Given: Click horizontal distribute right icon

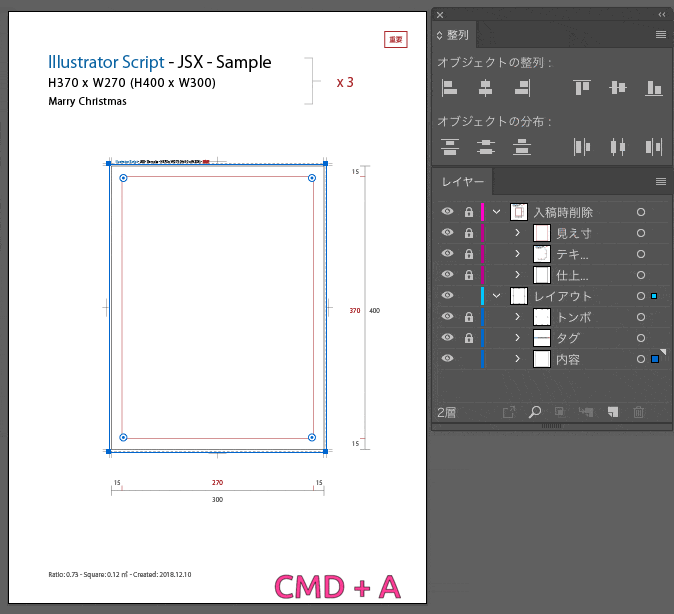Looking at the screenshot, I should tap(653, 147).
